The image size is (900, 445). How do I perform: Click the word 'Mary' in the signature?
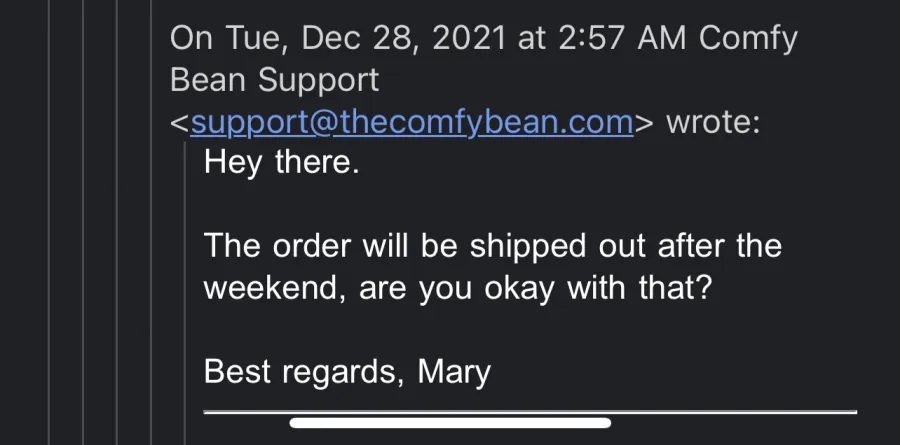point(454,372)
